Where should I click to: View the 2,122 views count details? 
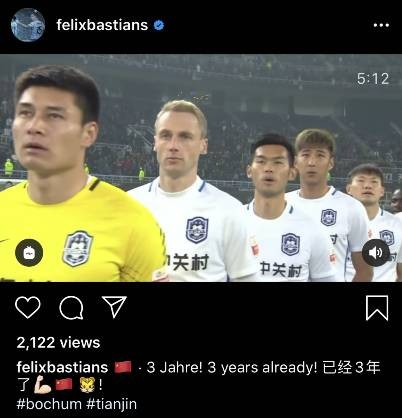(58, 343)
